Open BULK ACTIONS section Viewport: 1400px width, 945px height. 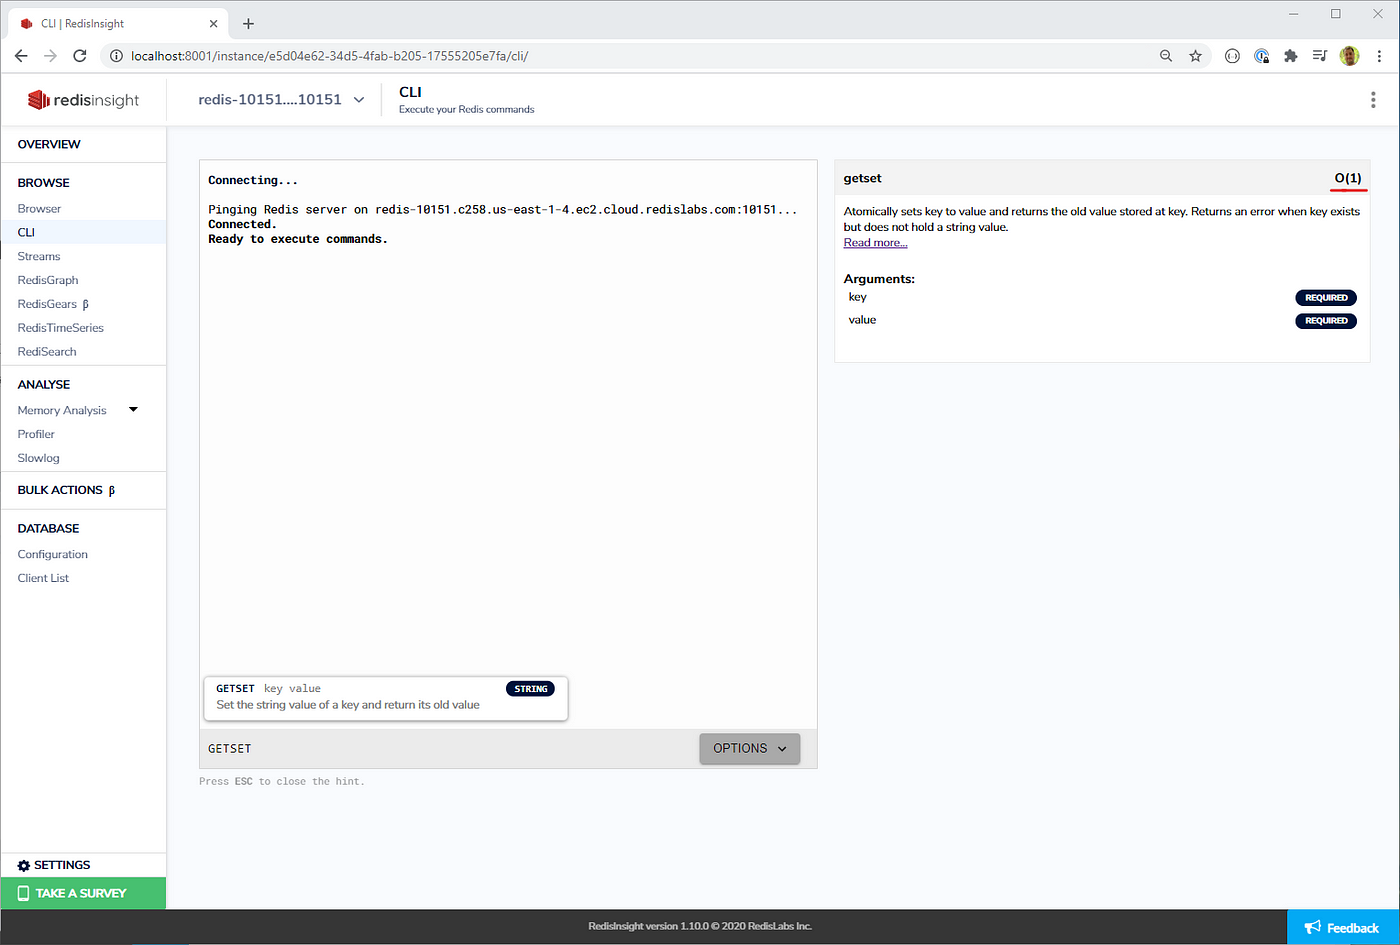tap(66, 490)
